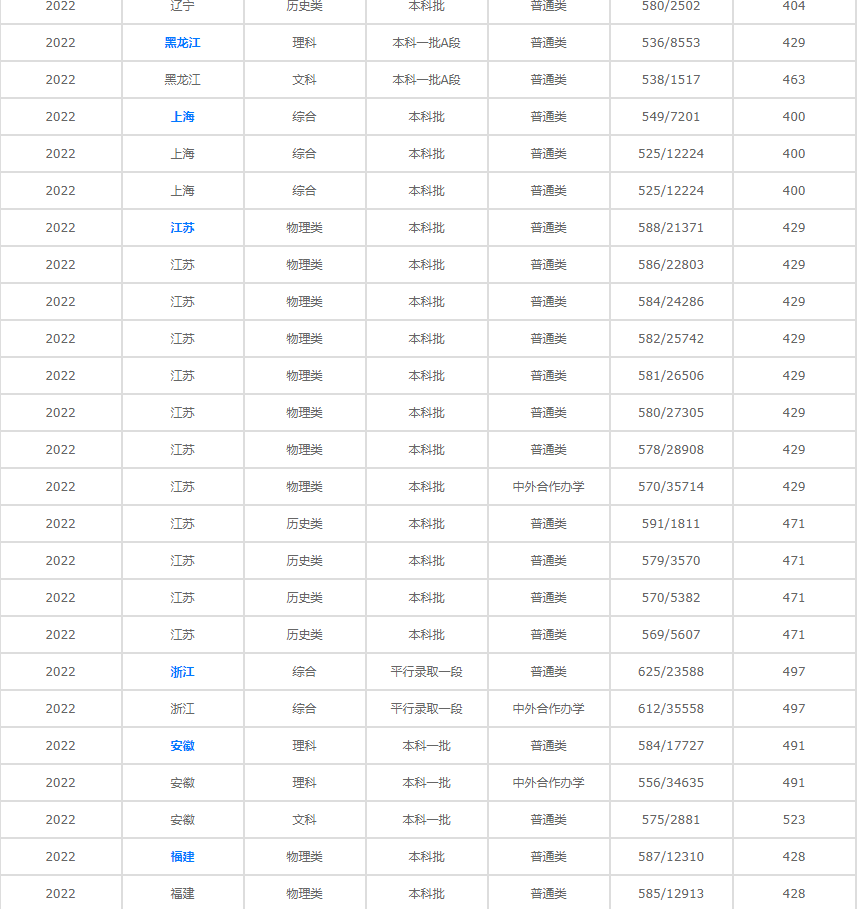Click 普通类 in the 591/1811 row
858x909 pixels.
548,524
